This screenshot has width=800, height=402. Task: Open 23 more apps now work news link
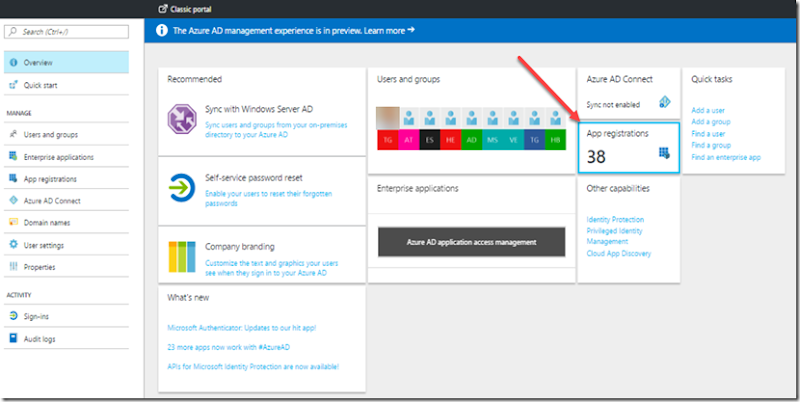tap(229, 347)
